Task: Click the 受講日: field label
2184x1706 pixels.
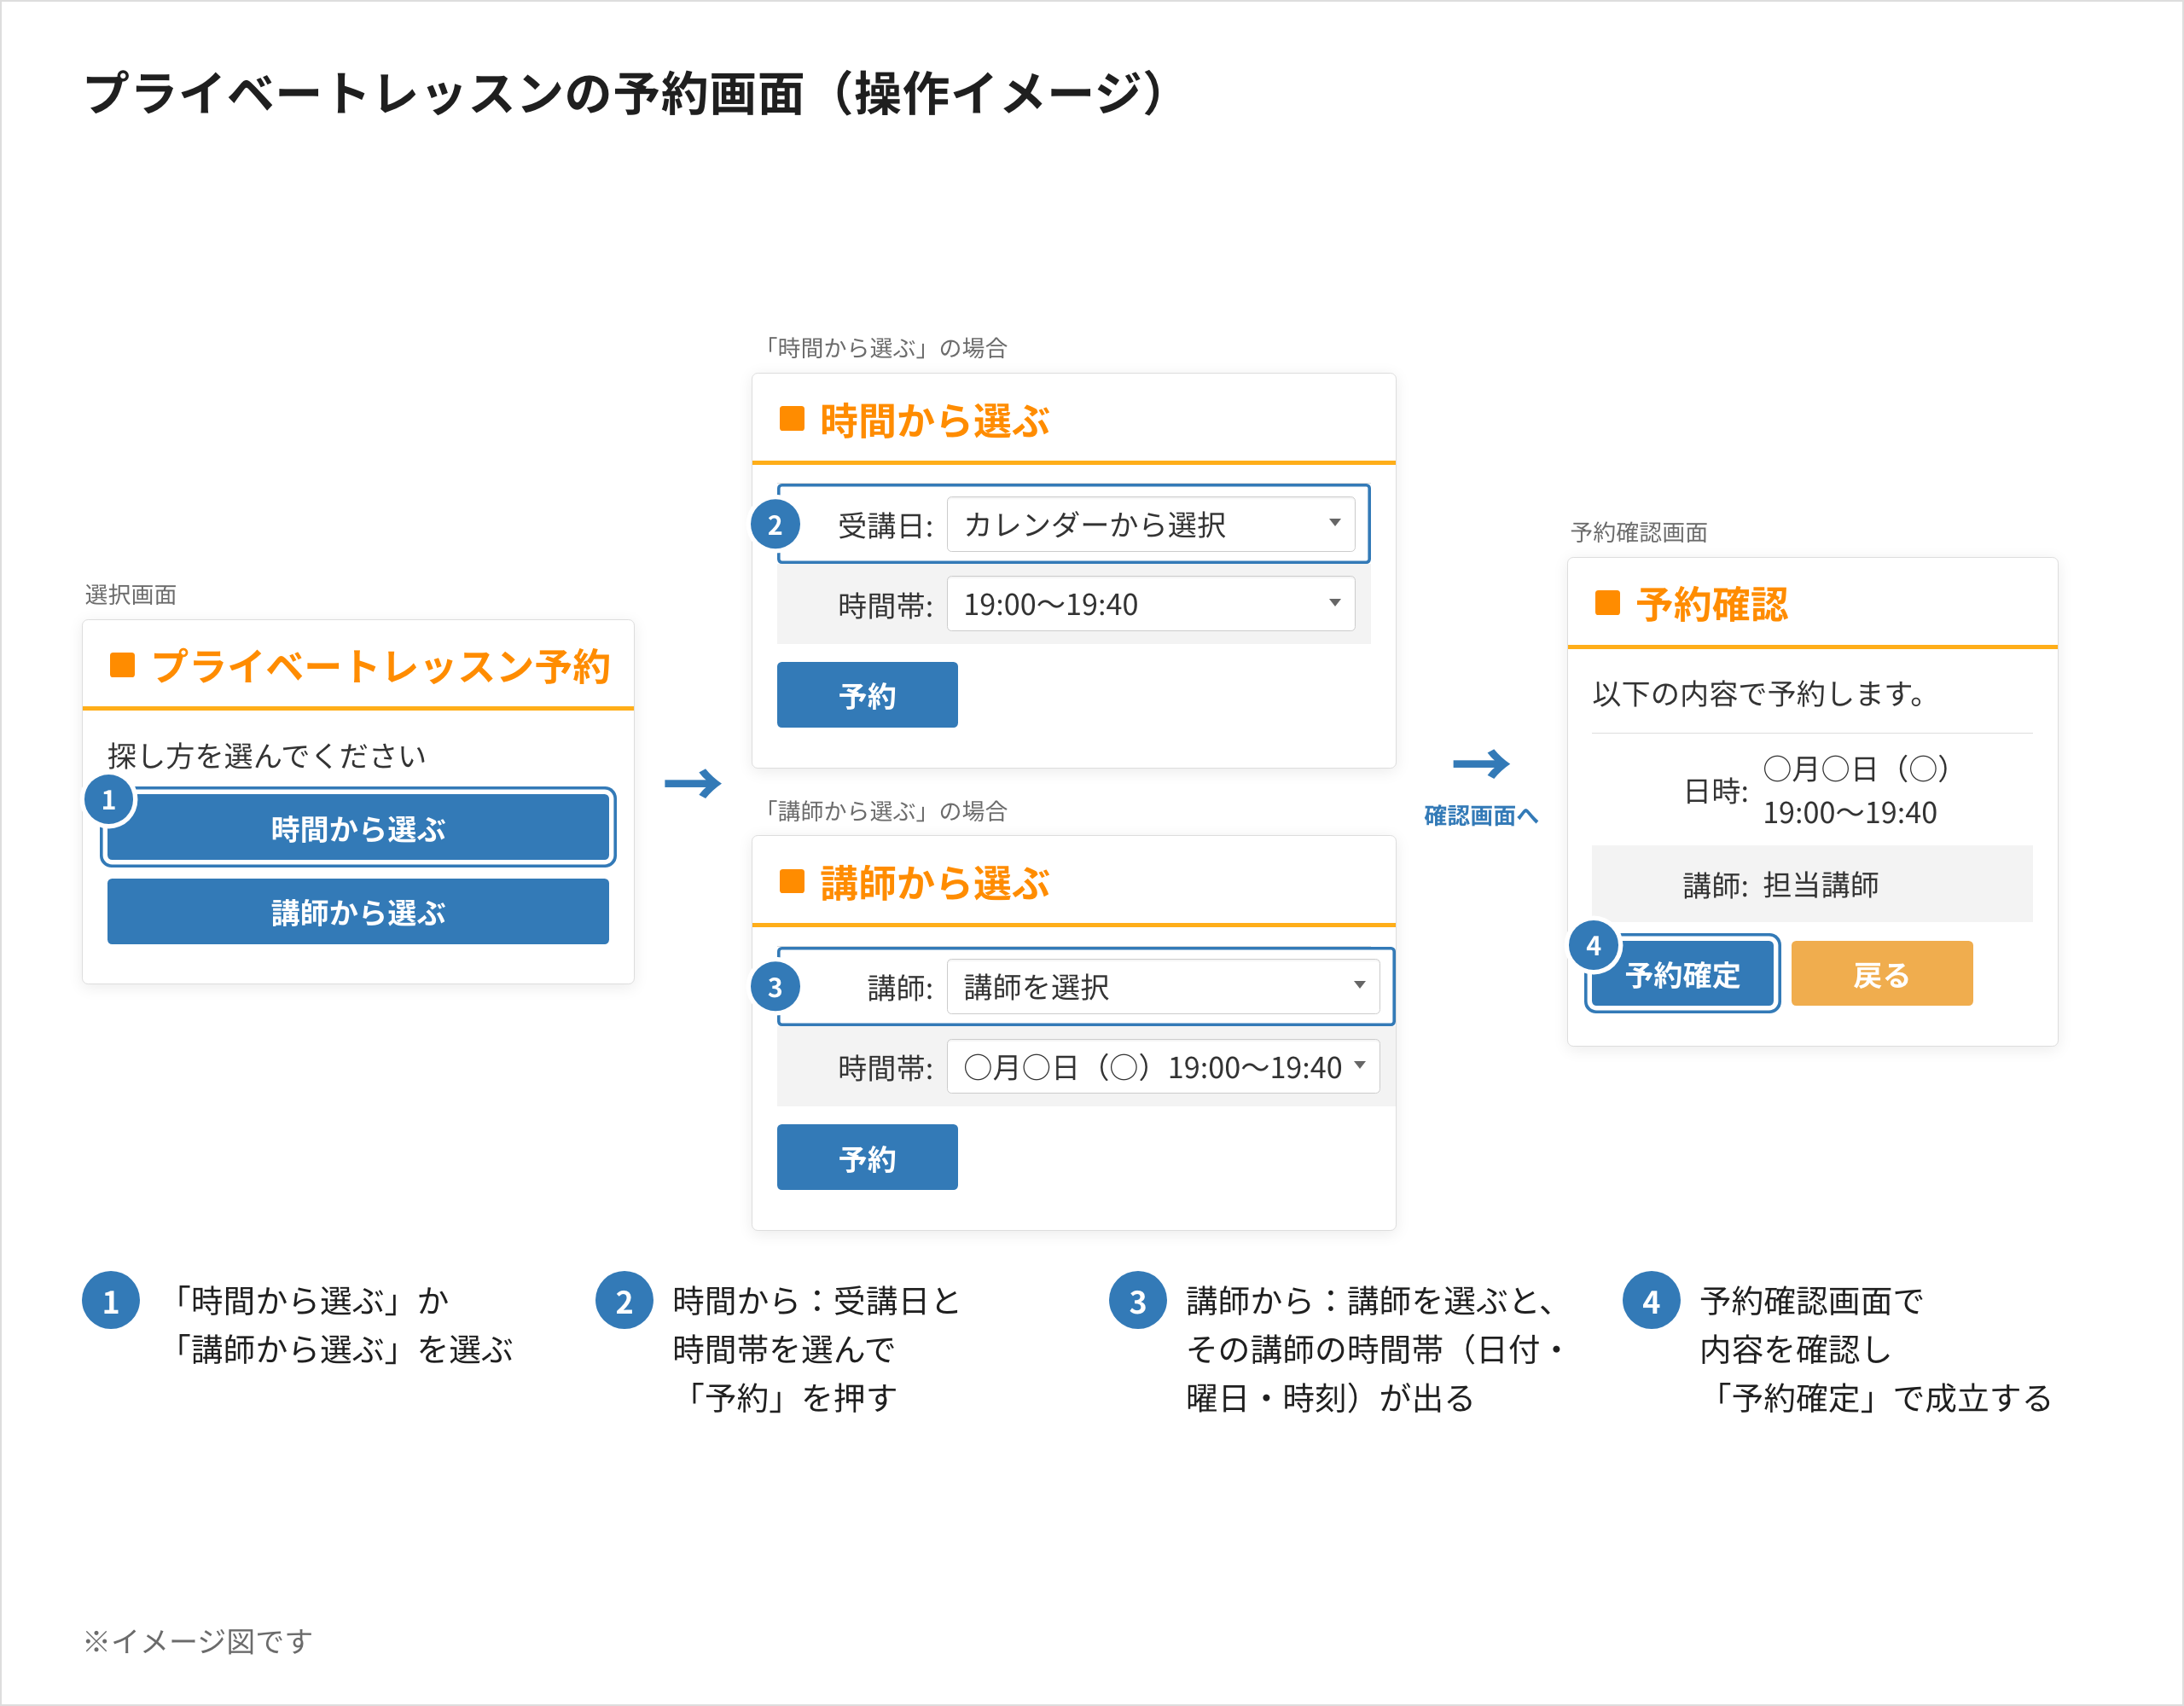Action: [x=885, y=525]
